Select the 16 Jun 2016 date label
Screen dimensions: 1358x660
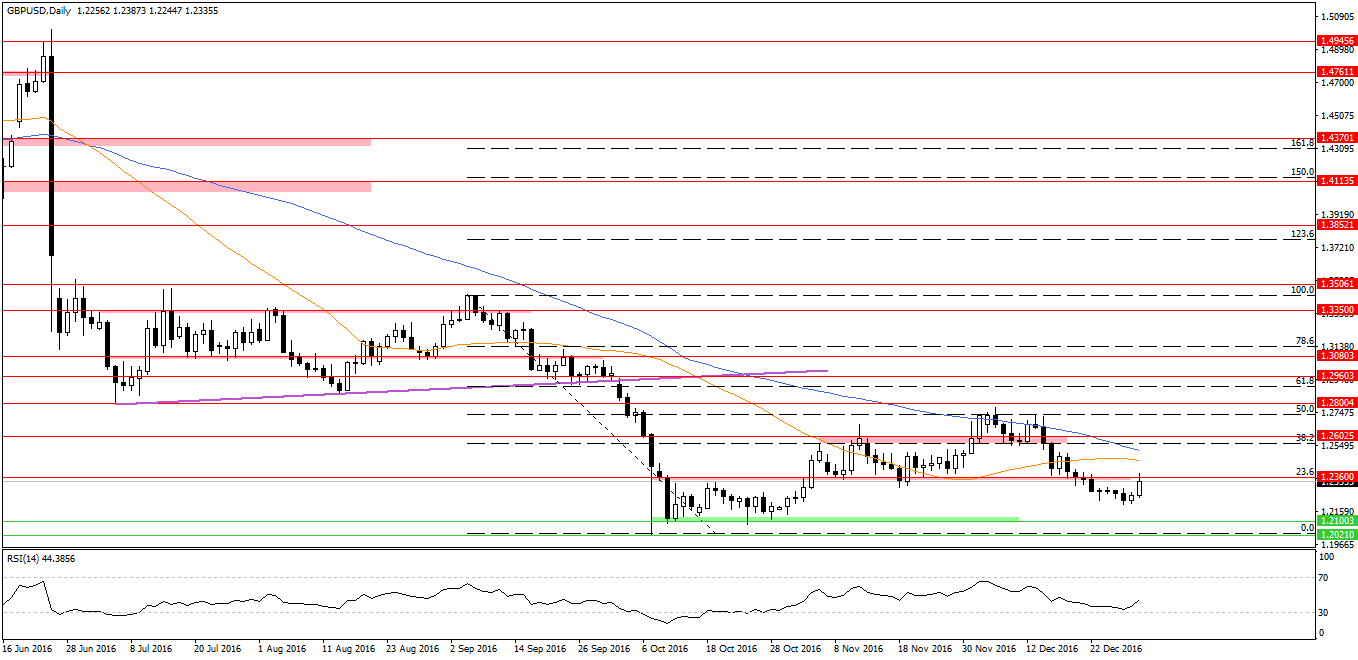point(28,648)
